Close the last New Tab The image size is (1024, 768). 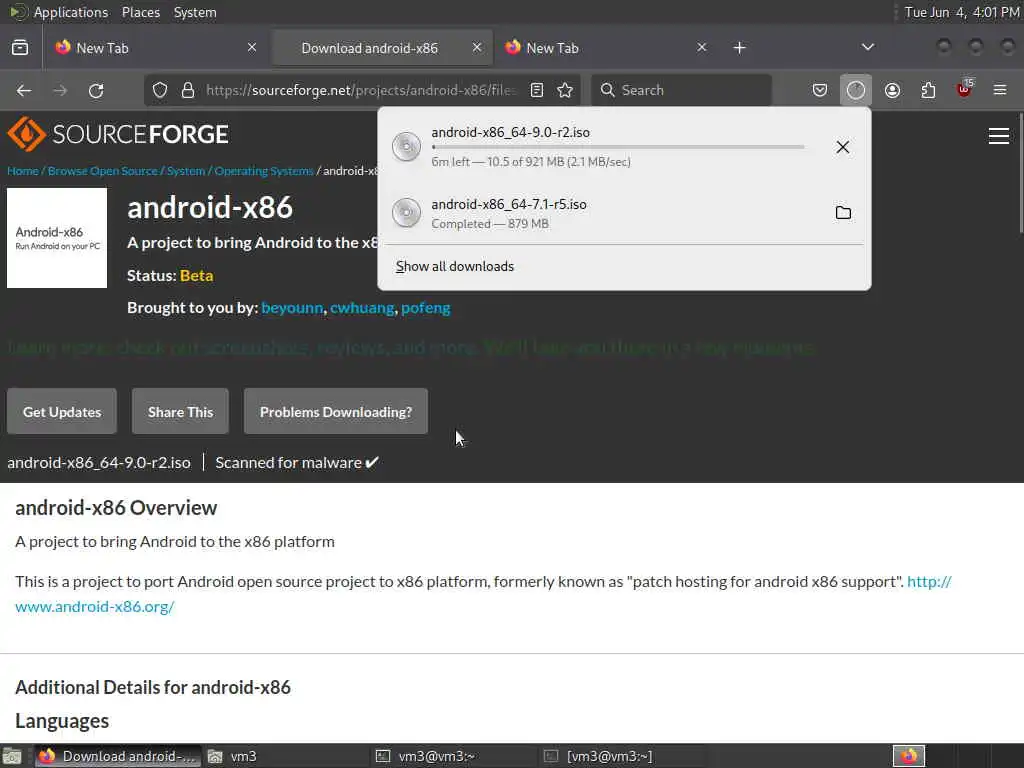tap(701, 48)
